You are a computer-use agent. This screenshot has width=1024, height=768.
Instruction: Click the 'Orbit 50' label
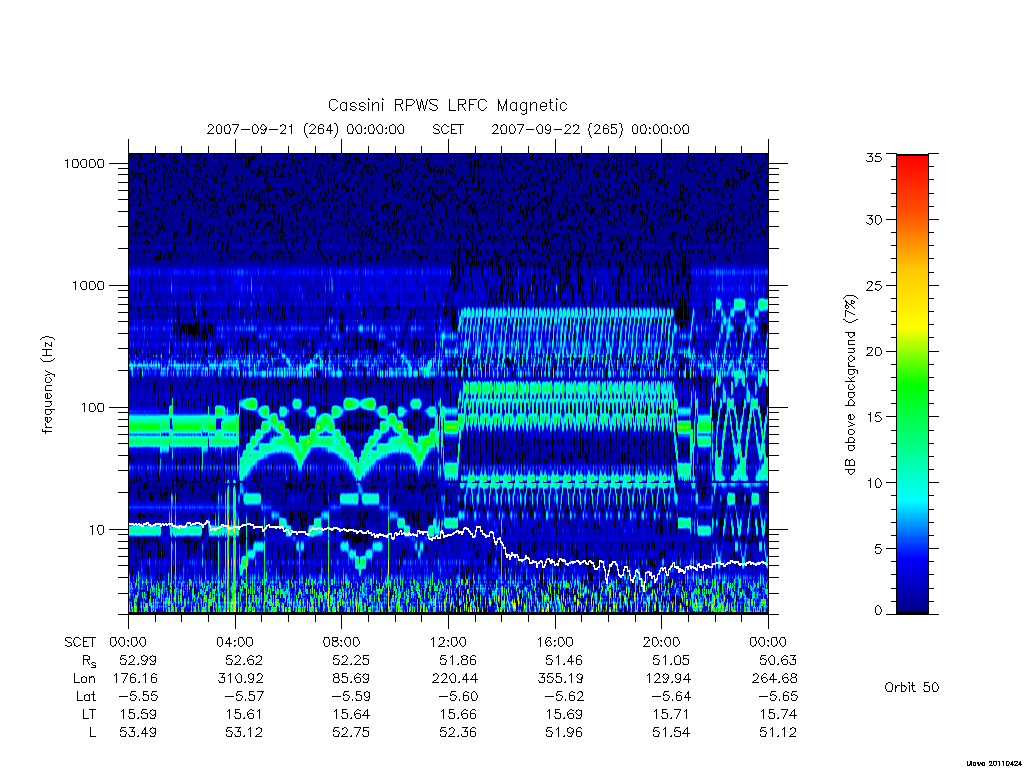(912, 687)
